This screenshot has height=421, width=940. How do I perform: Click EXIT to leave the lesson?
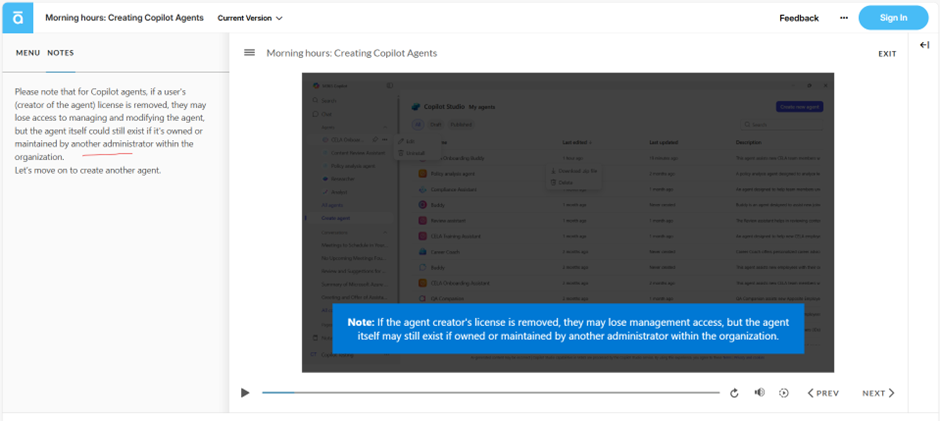[887, 54]
